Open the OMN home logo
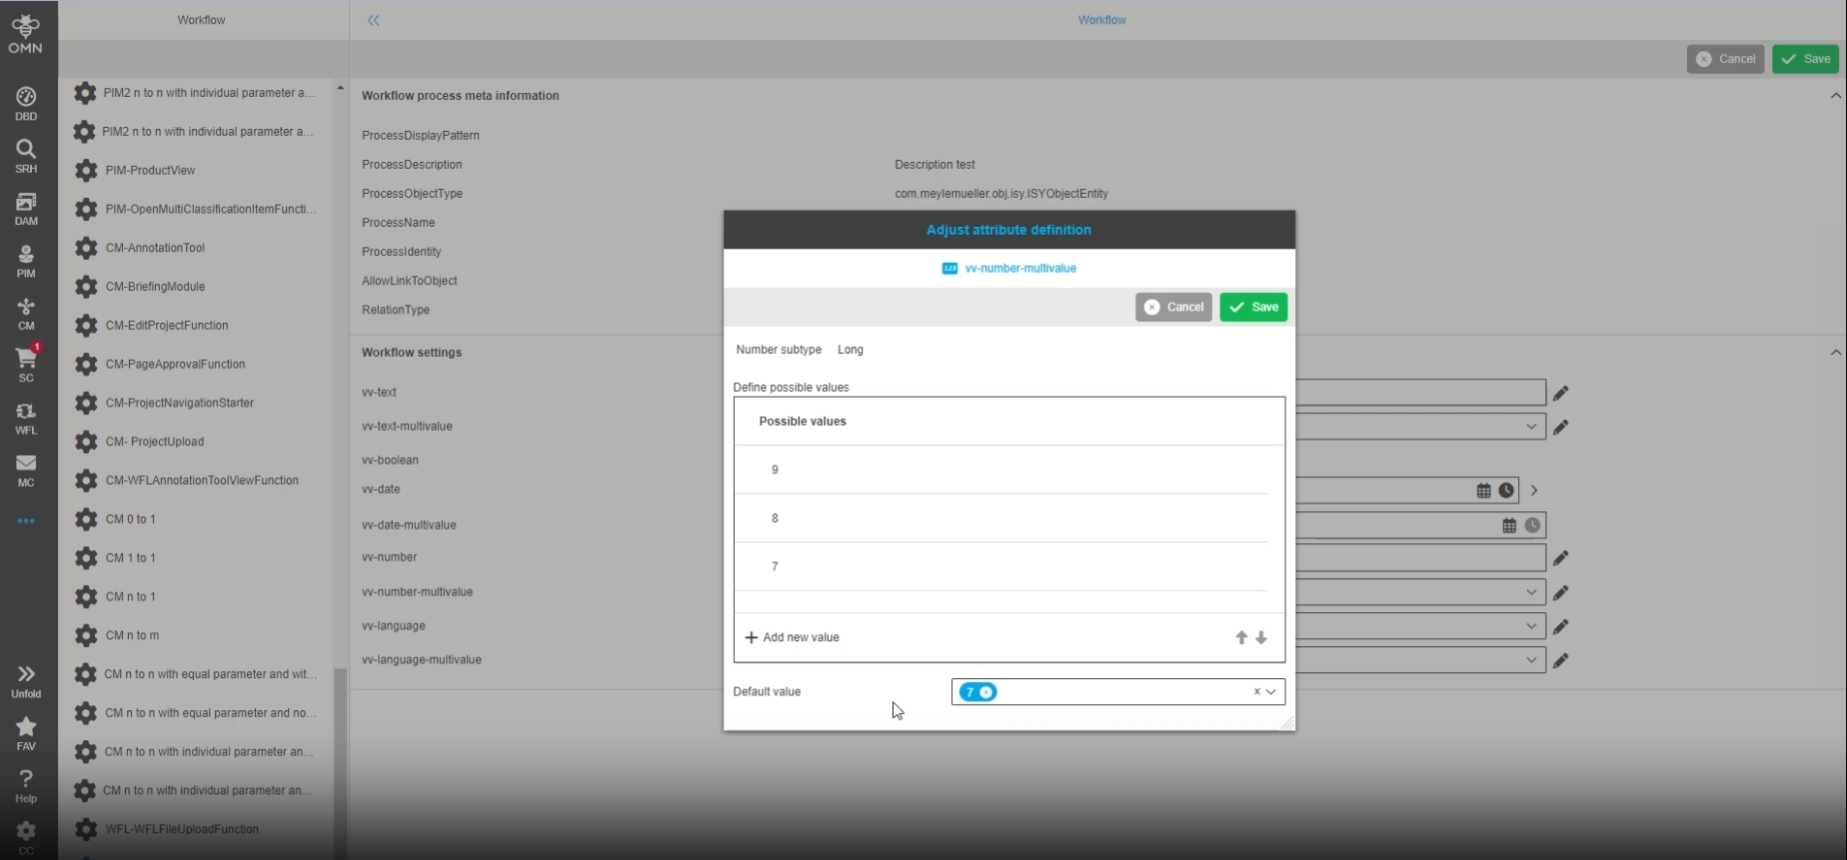The width and height of the screenshot is (1847, 860). coord(25,34)
